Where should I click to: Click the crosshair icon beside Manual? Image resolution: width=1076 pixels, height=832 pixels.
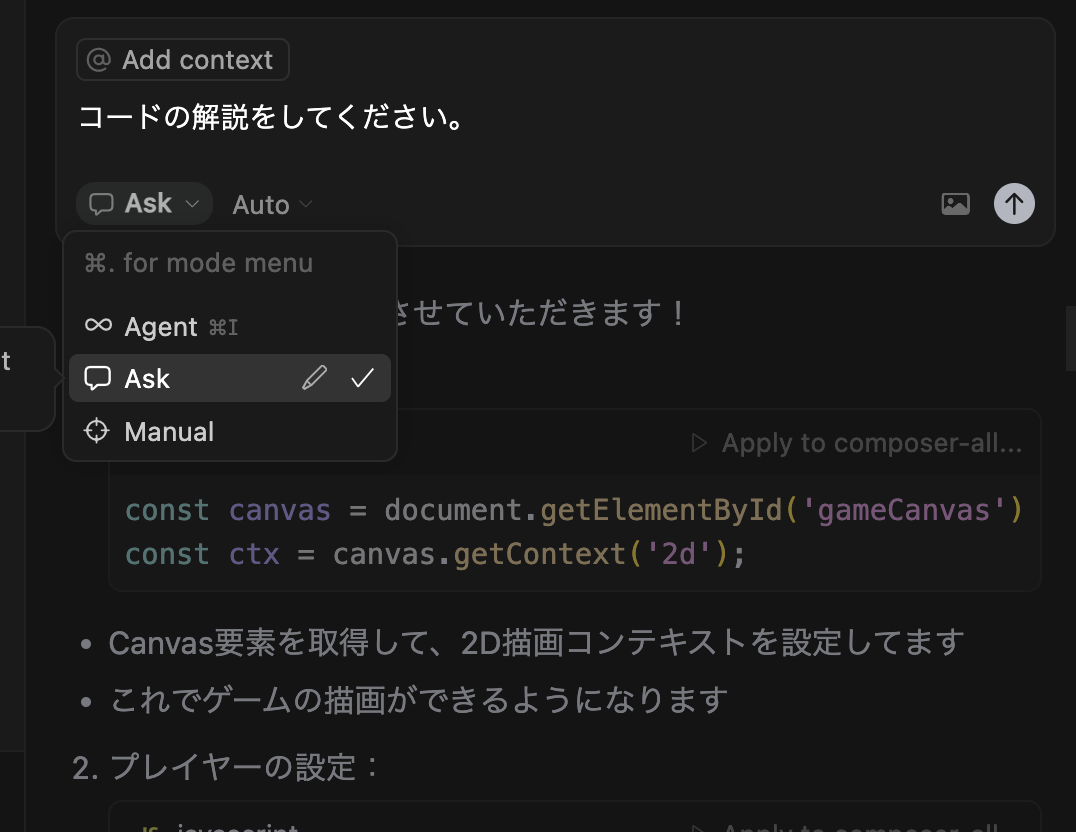click(96, 431)
